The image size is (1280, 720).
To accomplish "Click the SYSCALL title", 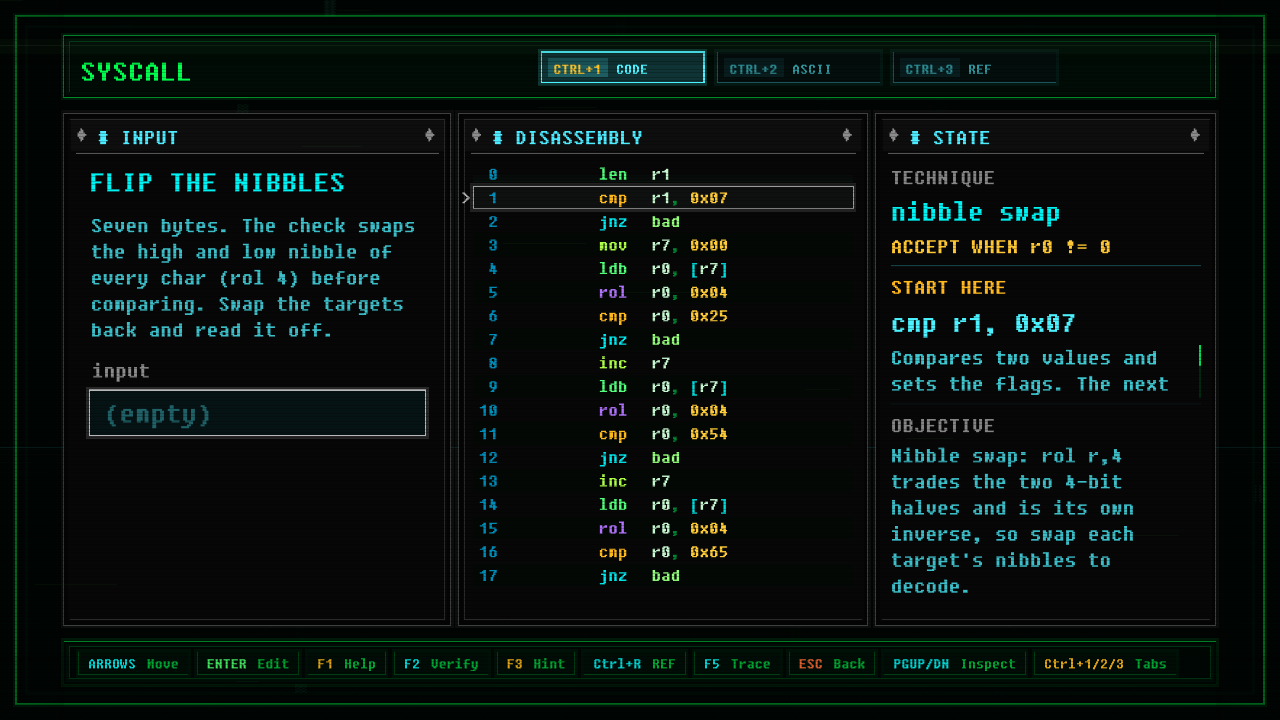I will [135, 72].
